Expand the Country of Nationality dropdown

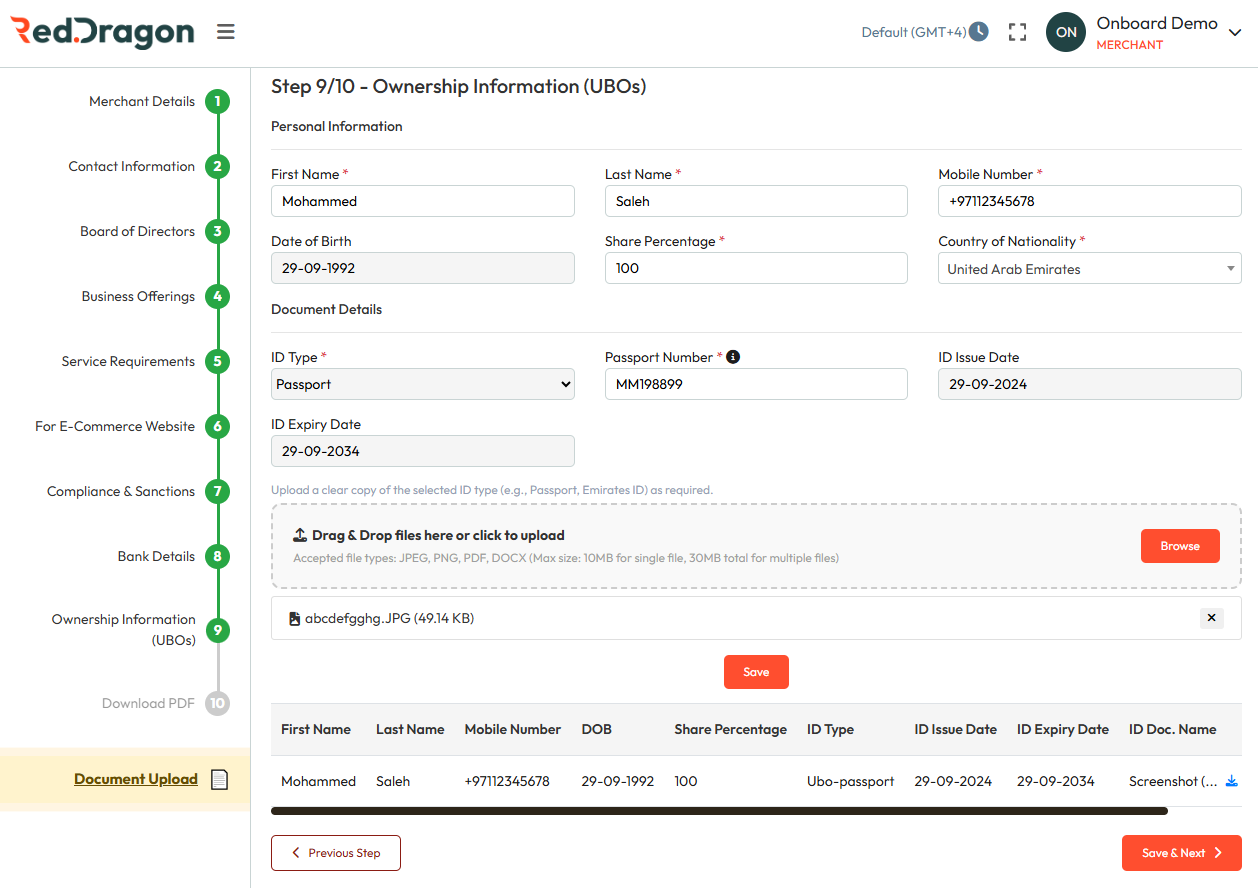point(1089,269)
